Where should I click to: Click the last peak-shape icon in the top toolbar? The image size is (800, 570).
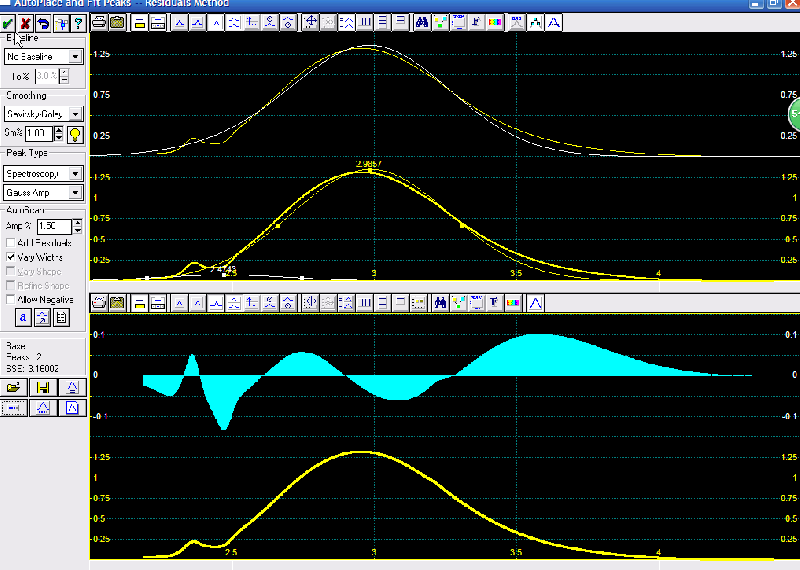[x=554, y=22]
